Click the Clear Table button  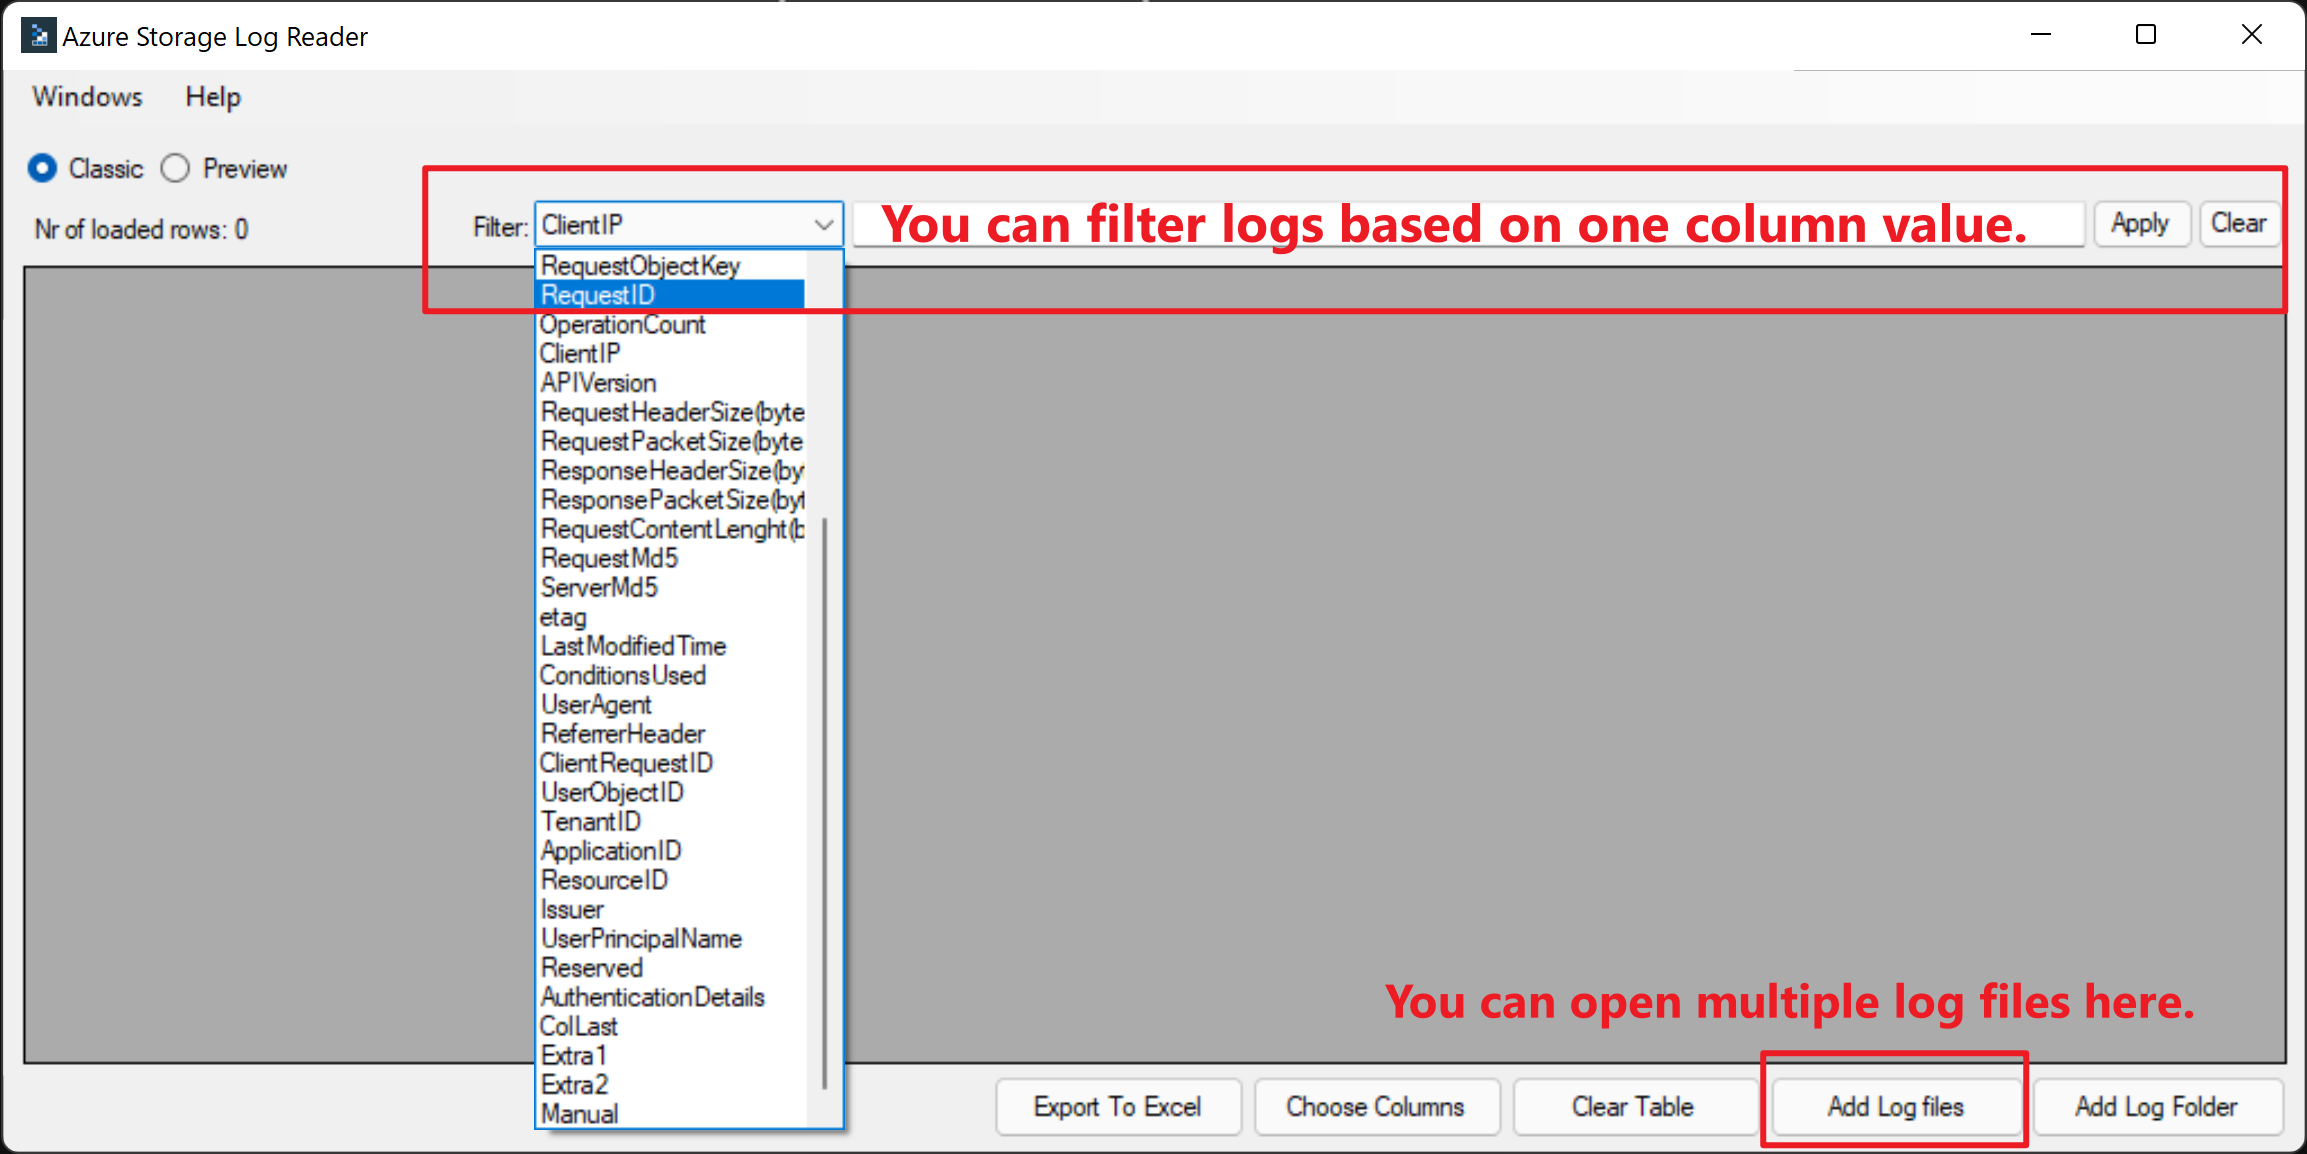tap(1633, 1106)
